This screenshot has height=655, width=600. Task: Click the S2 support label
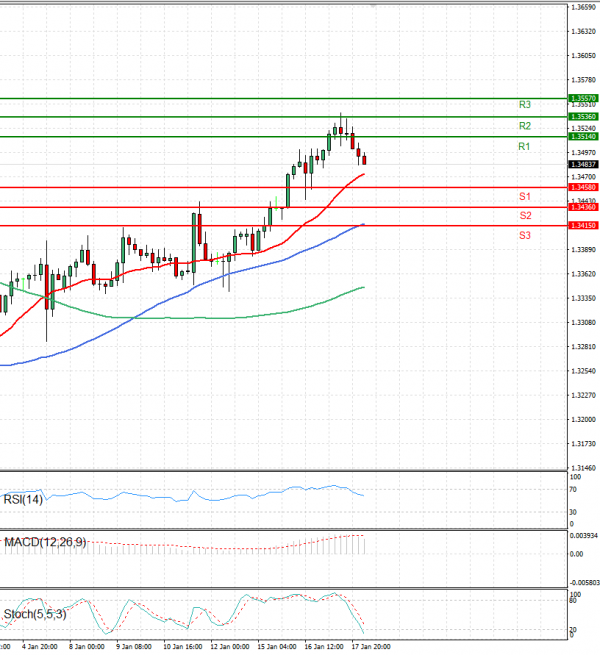click(x=525, y=216)
